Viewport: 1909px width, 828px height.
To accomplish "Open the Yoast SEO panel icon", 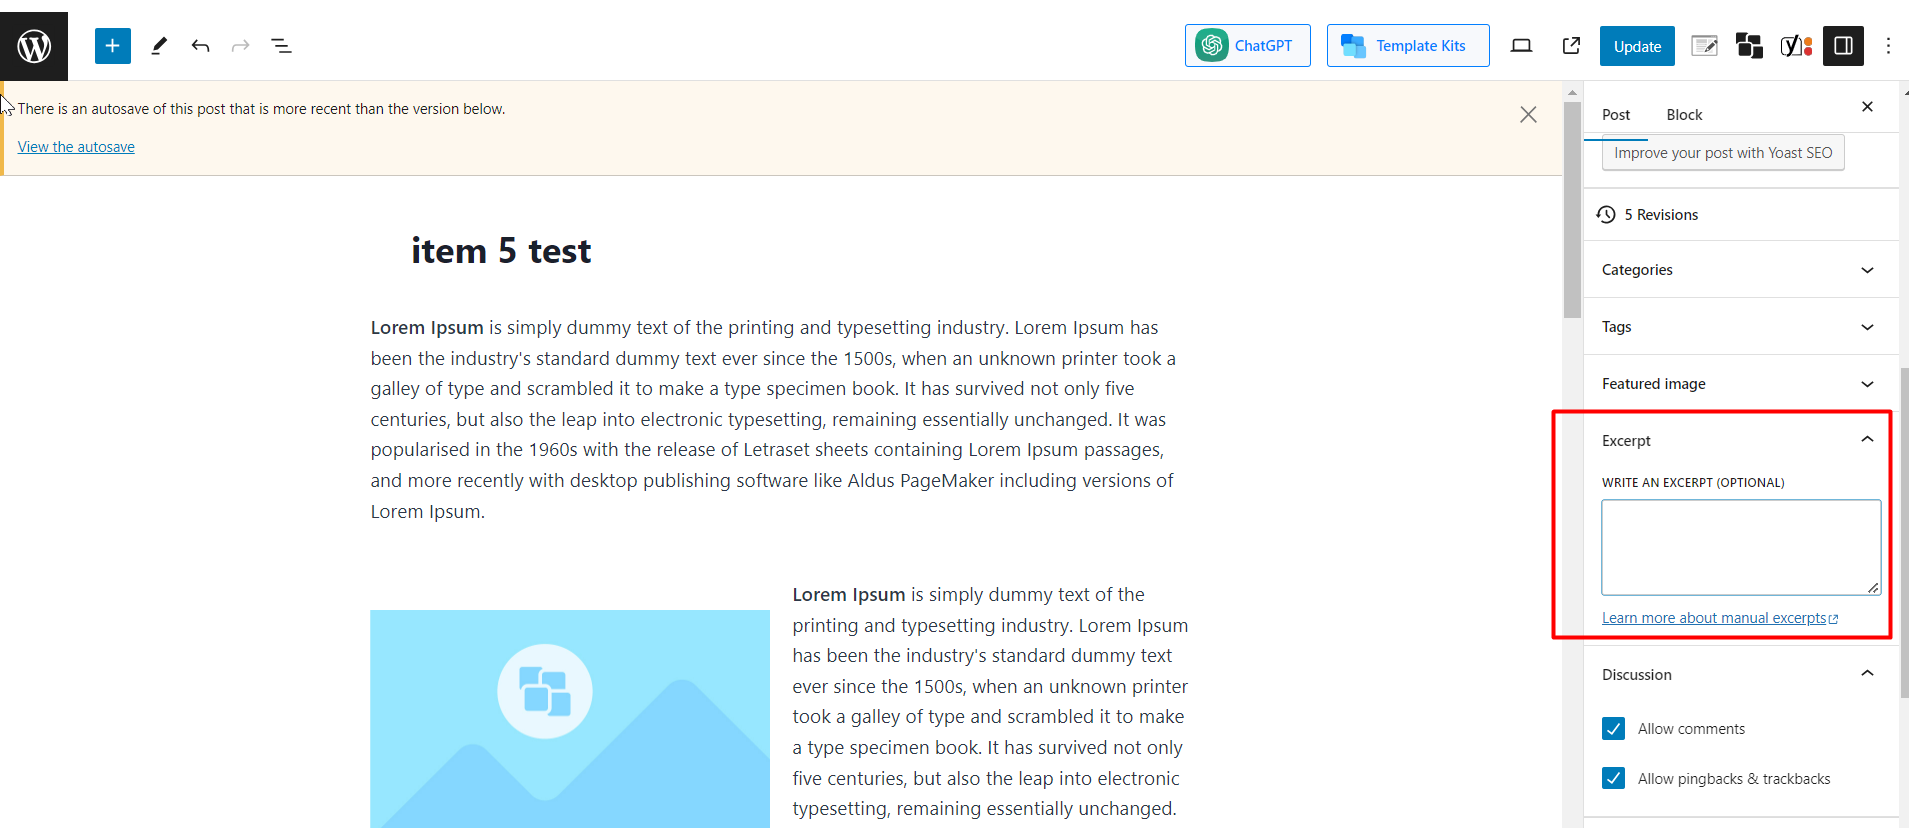I will (1796, 46).
